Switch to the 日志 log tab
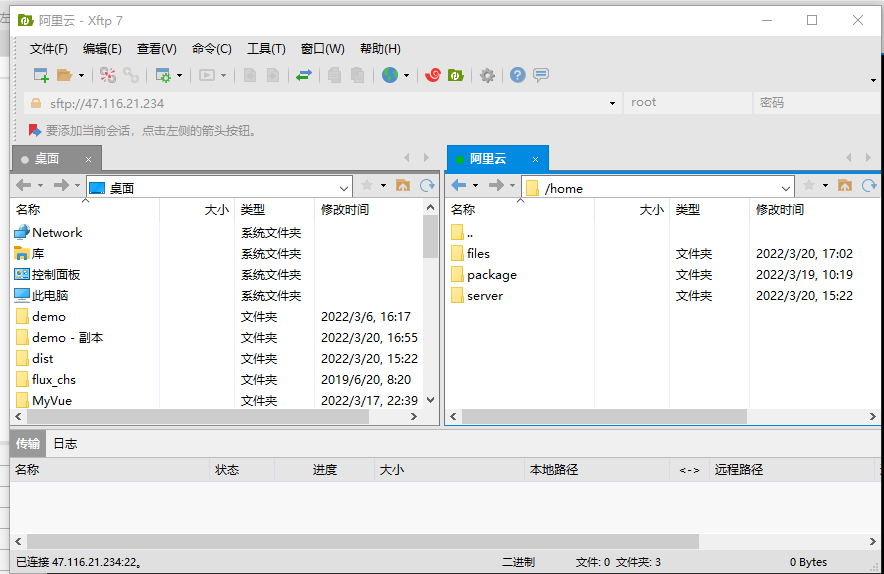The width and height of the screenshot is (884, 574). [65, 444]
